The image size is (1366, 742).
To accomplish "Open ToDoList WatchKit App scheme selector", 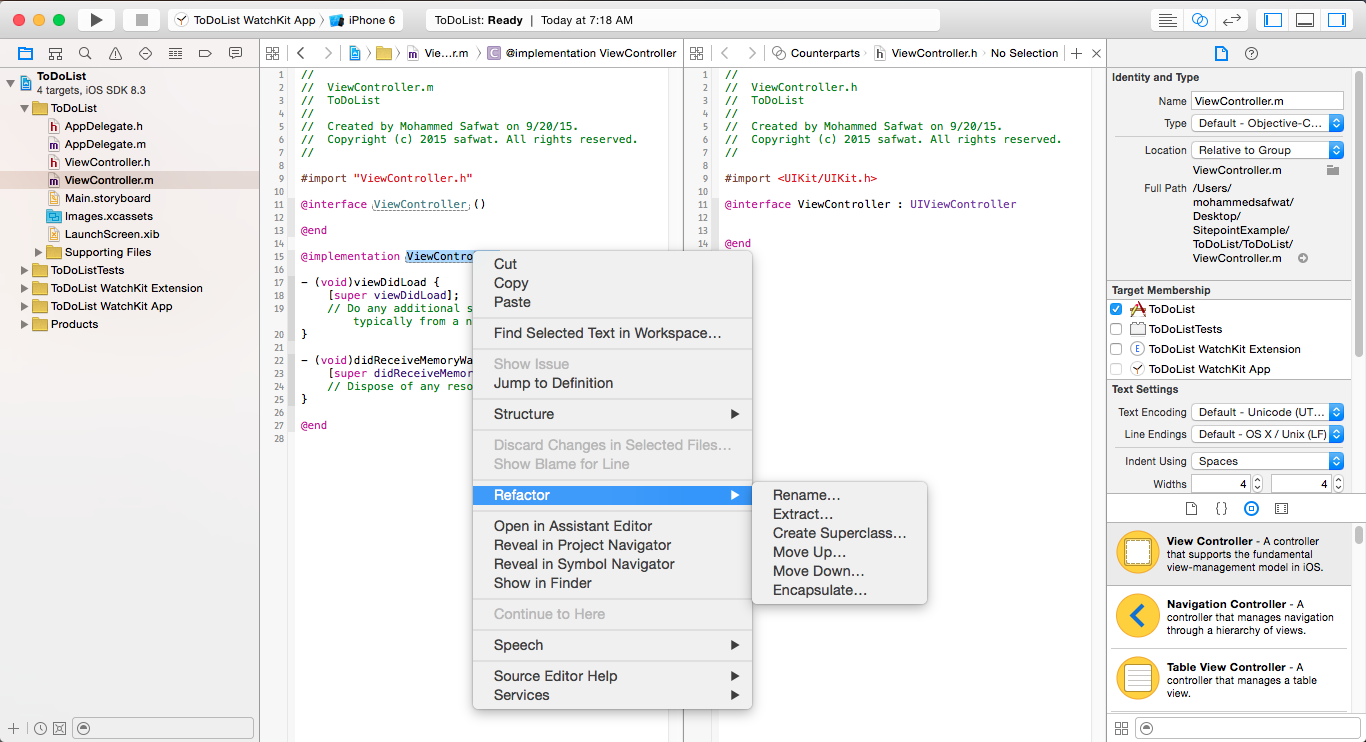I will coord(244,20).
